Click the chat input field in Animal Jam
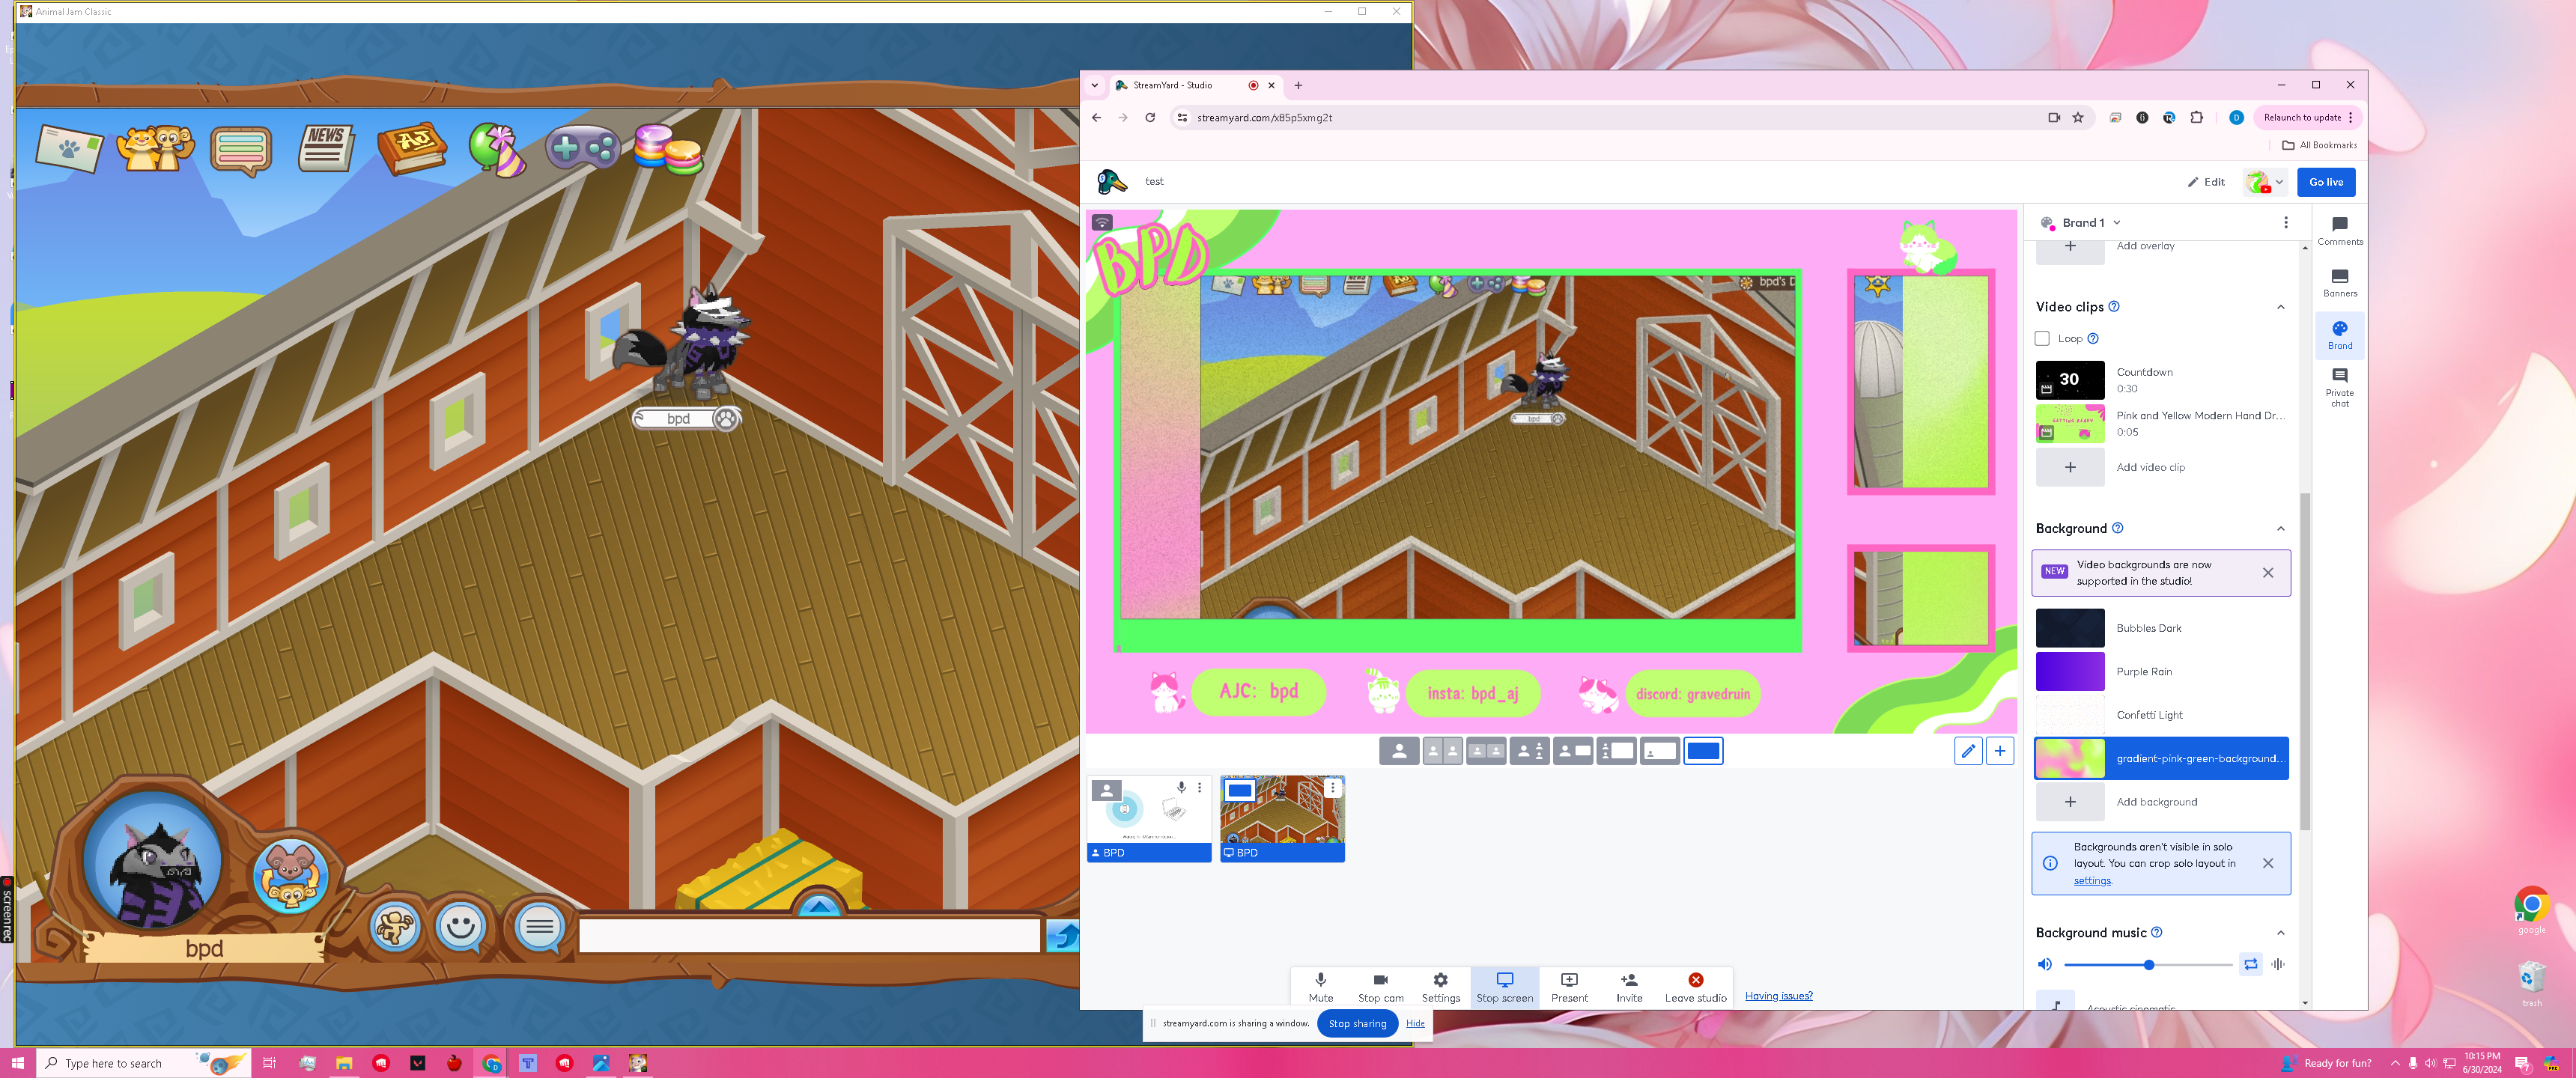 click(809, 936)
